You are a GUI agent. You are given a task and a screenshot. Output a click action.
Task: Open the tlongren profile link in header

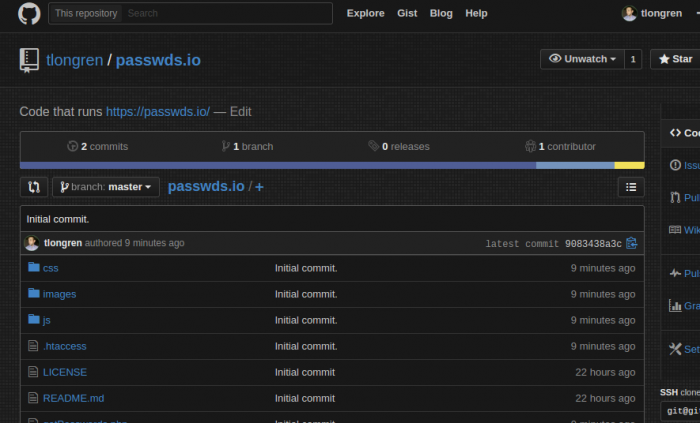661,13
